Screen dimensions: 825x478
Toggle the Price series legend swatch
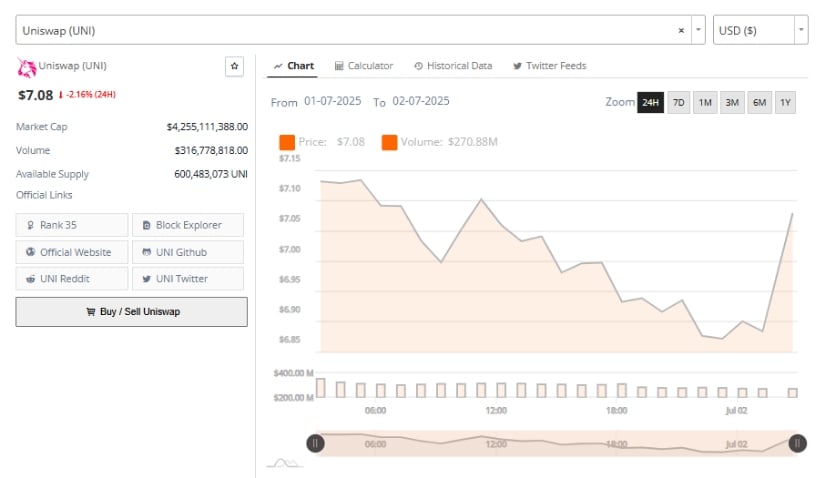coord(287,142)
